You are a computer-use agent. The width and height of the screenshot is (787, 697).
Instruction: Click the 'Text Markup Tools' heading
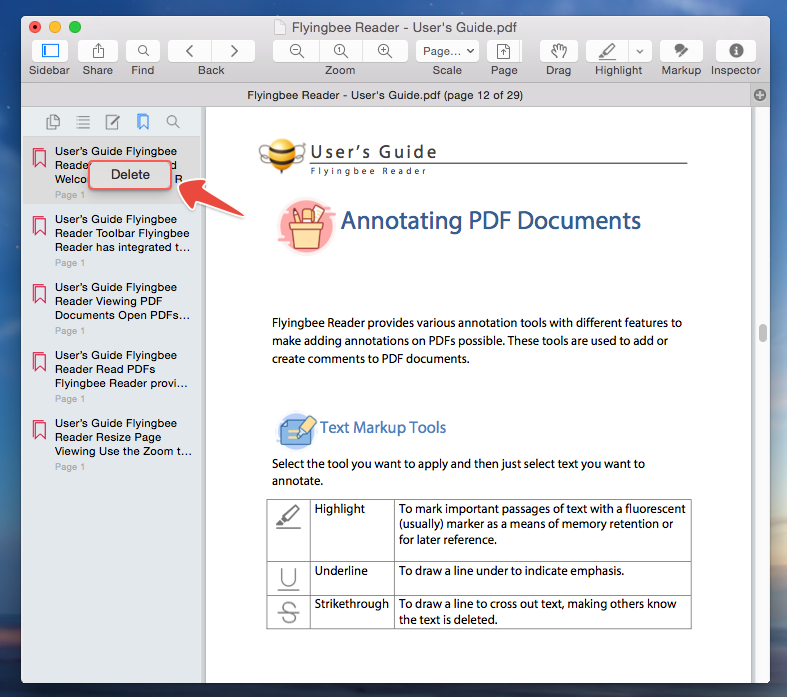pos(382,428)
